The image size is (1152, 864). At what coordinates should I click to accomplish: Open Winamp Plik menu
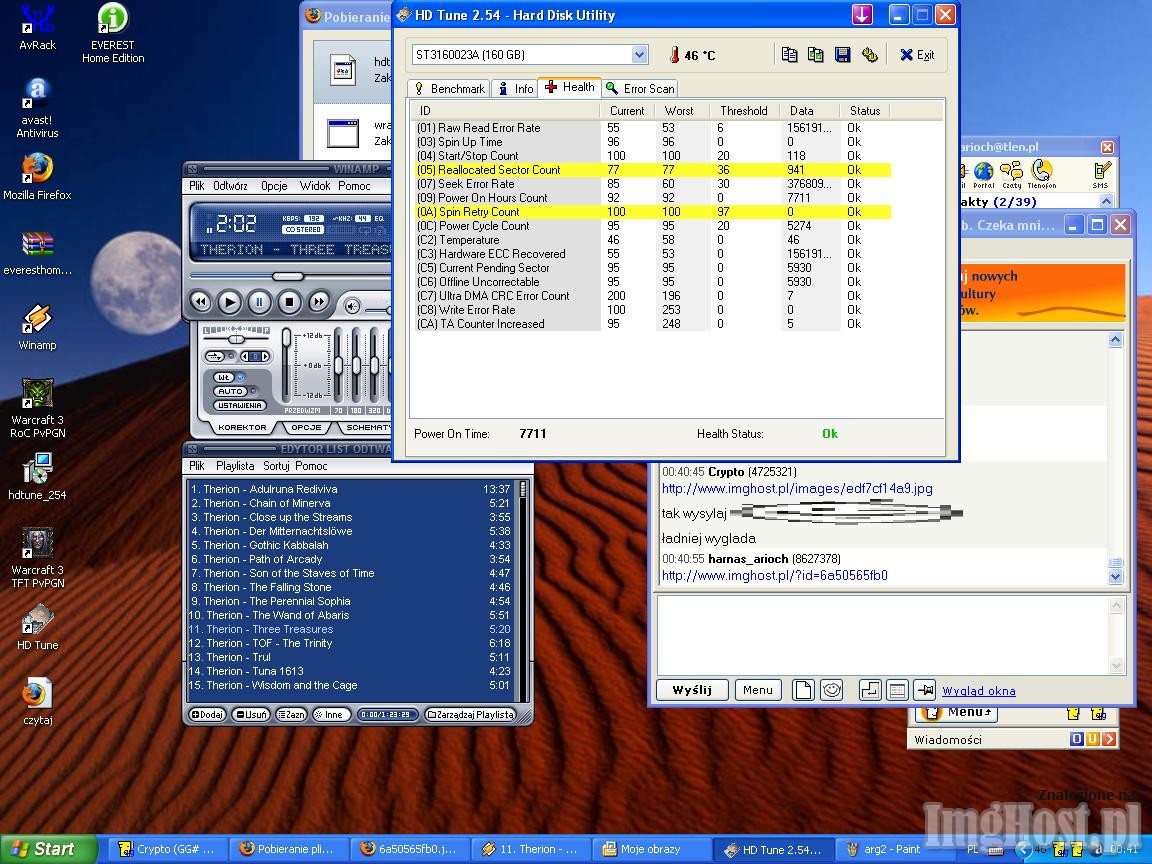click(x=197, y=186)
